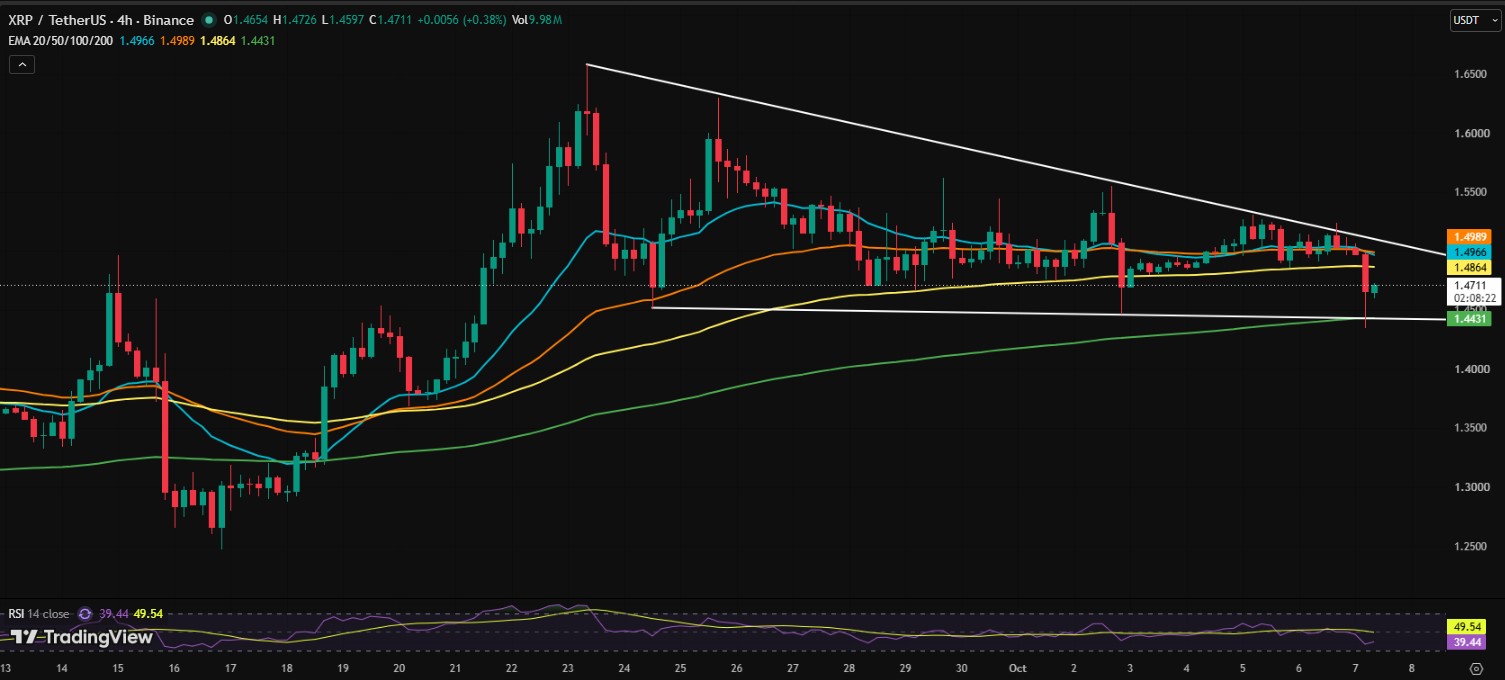Click the purple RSI loop icon

pos(84,614)
